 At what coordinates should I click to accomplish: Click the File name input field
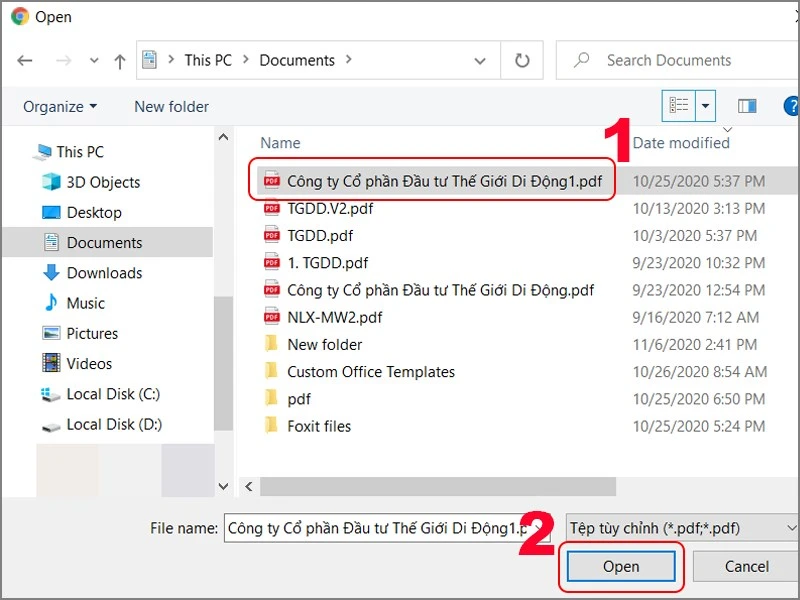(387, 528)
